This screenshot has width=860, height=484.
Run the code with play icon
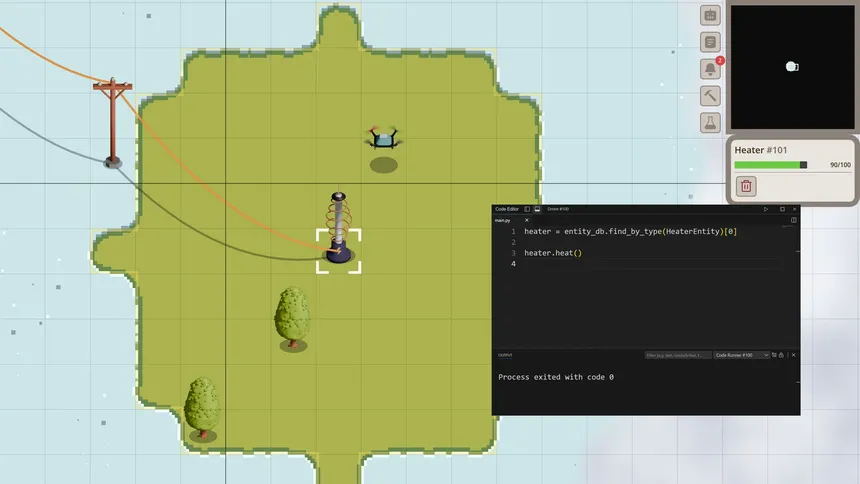[x=766, y=209]
